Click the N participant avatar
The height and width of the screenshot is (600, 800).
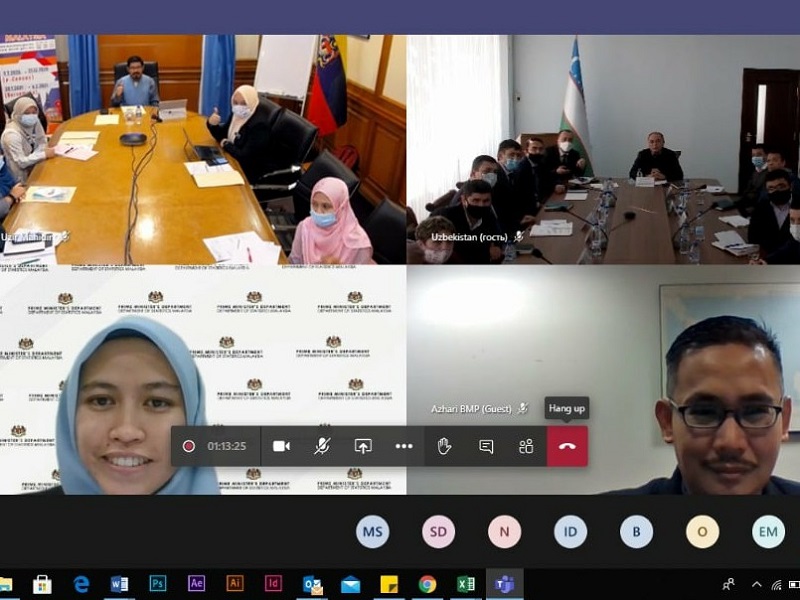504,532
